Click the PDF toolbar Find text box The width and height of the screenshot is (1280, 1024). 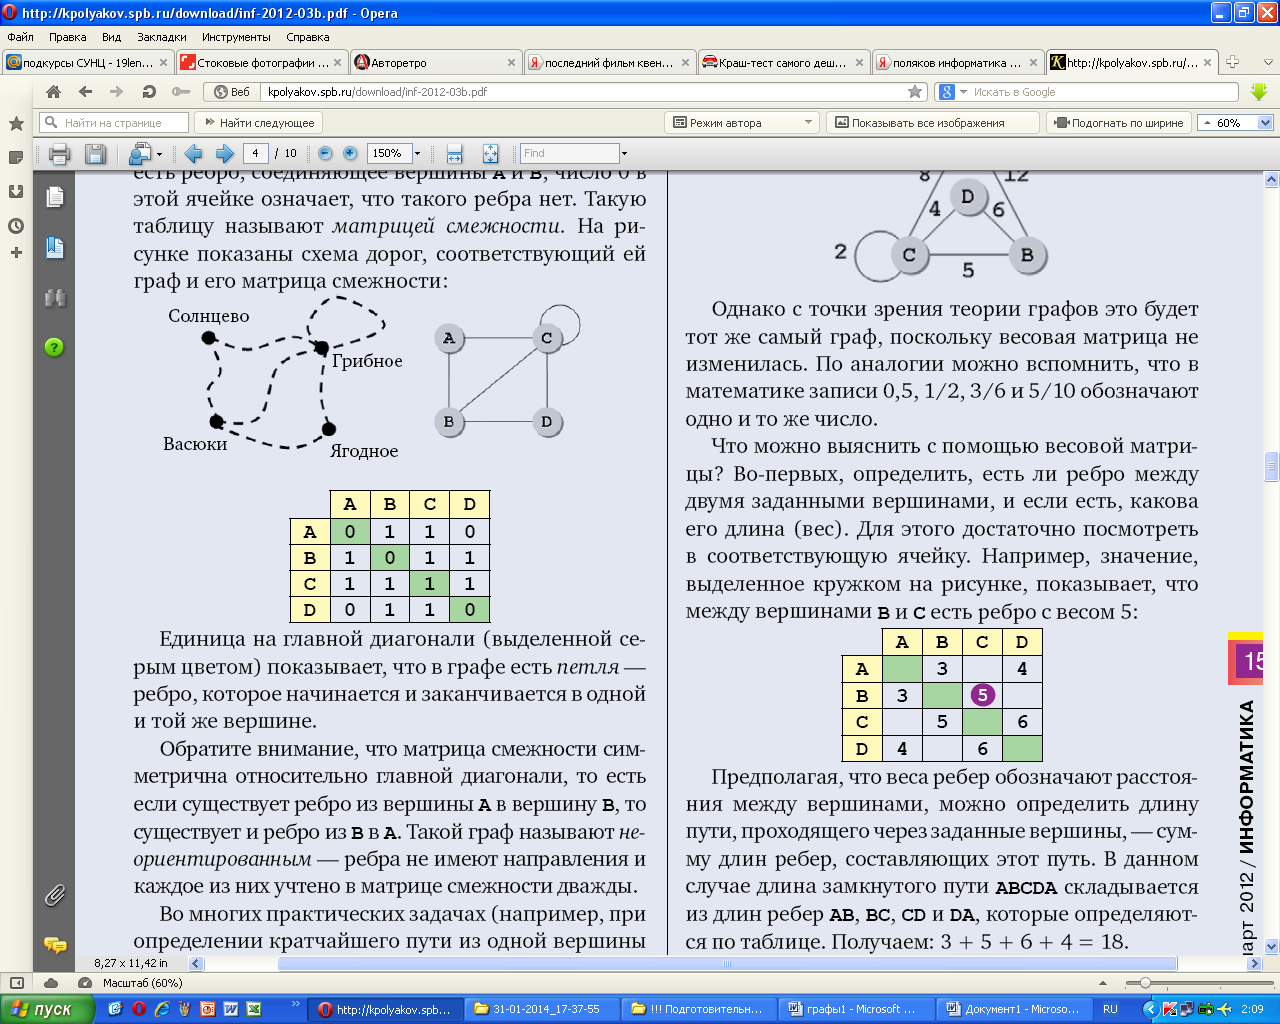(570, 153)
